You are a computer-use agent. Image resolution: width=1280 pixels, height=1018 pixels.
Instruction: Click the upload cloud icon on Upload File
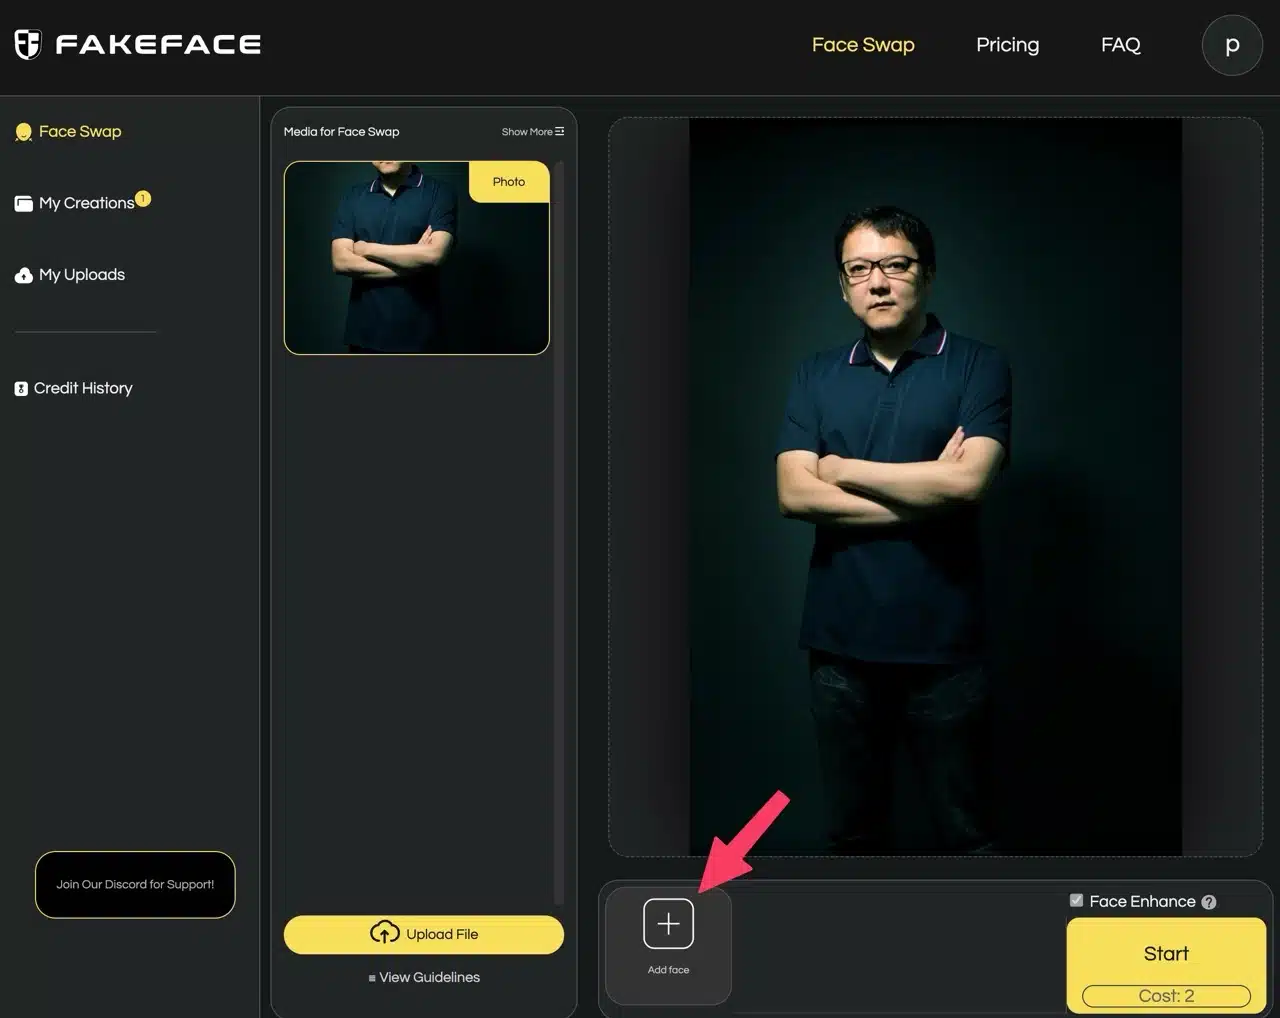point(384,933)
